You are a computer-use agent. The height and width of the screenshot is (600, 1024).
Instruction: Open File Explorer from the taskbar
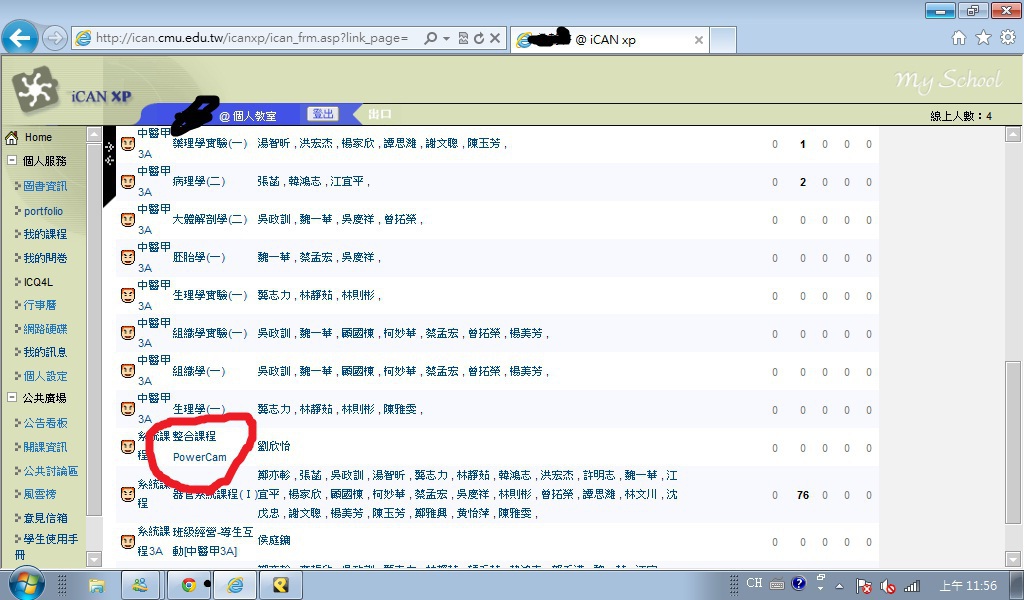[97, 584]
